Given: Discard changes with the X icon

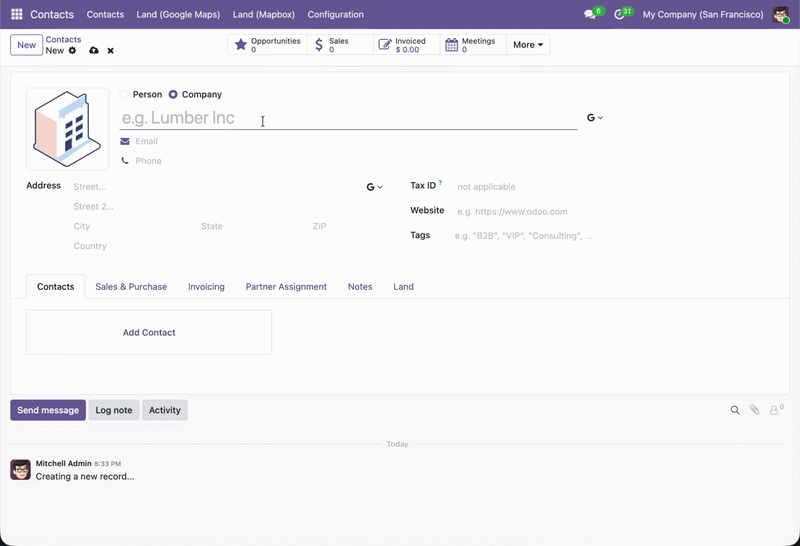Looking at the screenshot, I should pyautogui.click(x=110, y=51).
